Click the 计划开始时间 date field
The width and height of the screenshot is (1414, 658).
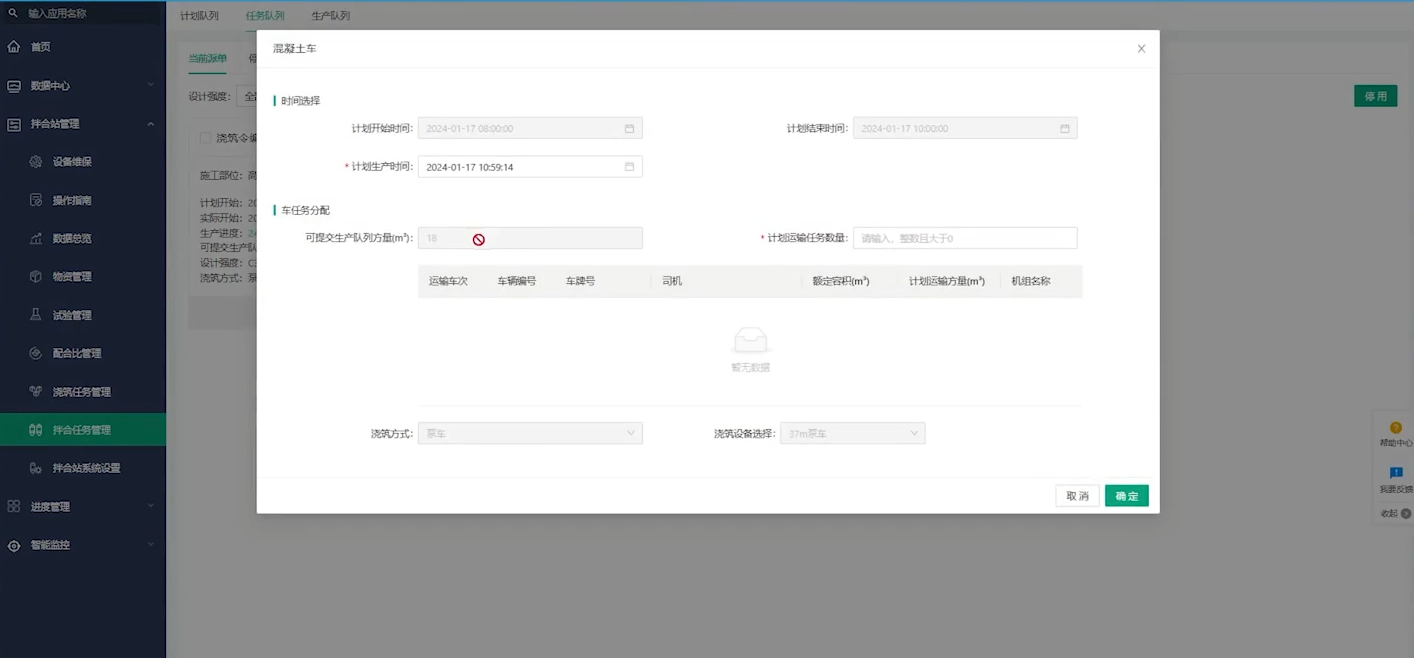click(x=530, y=128)
